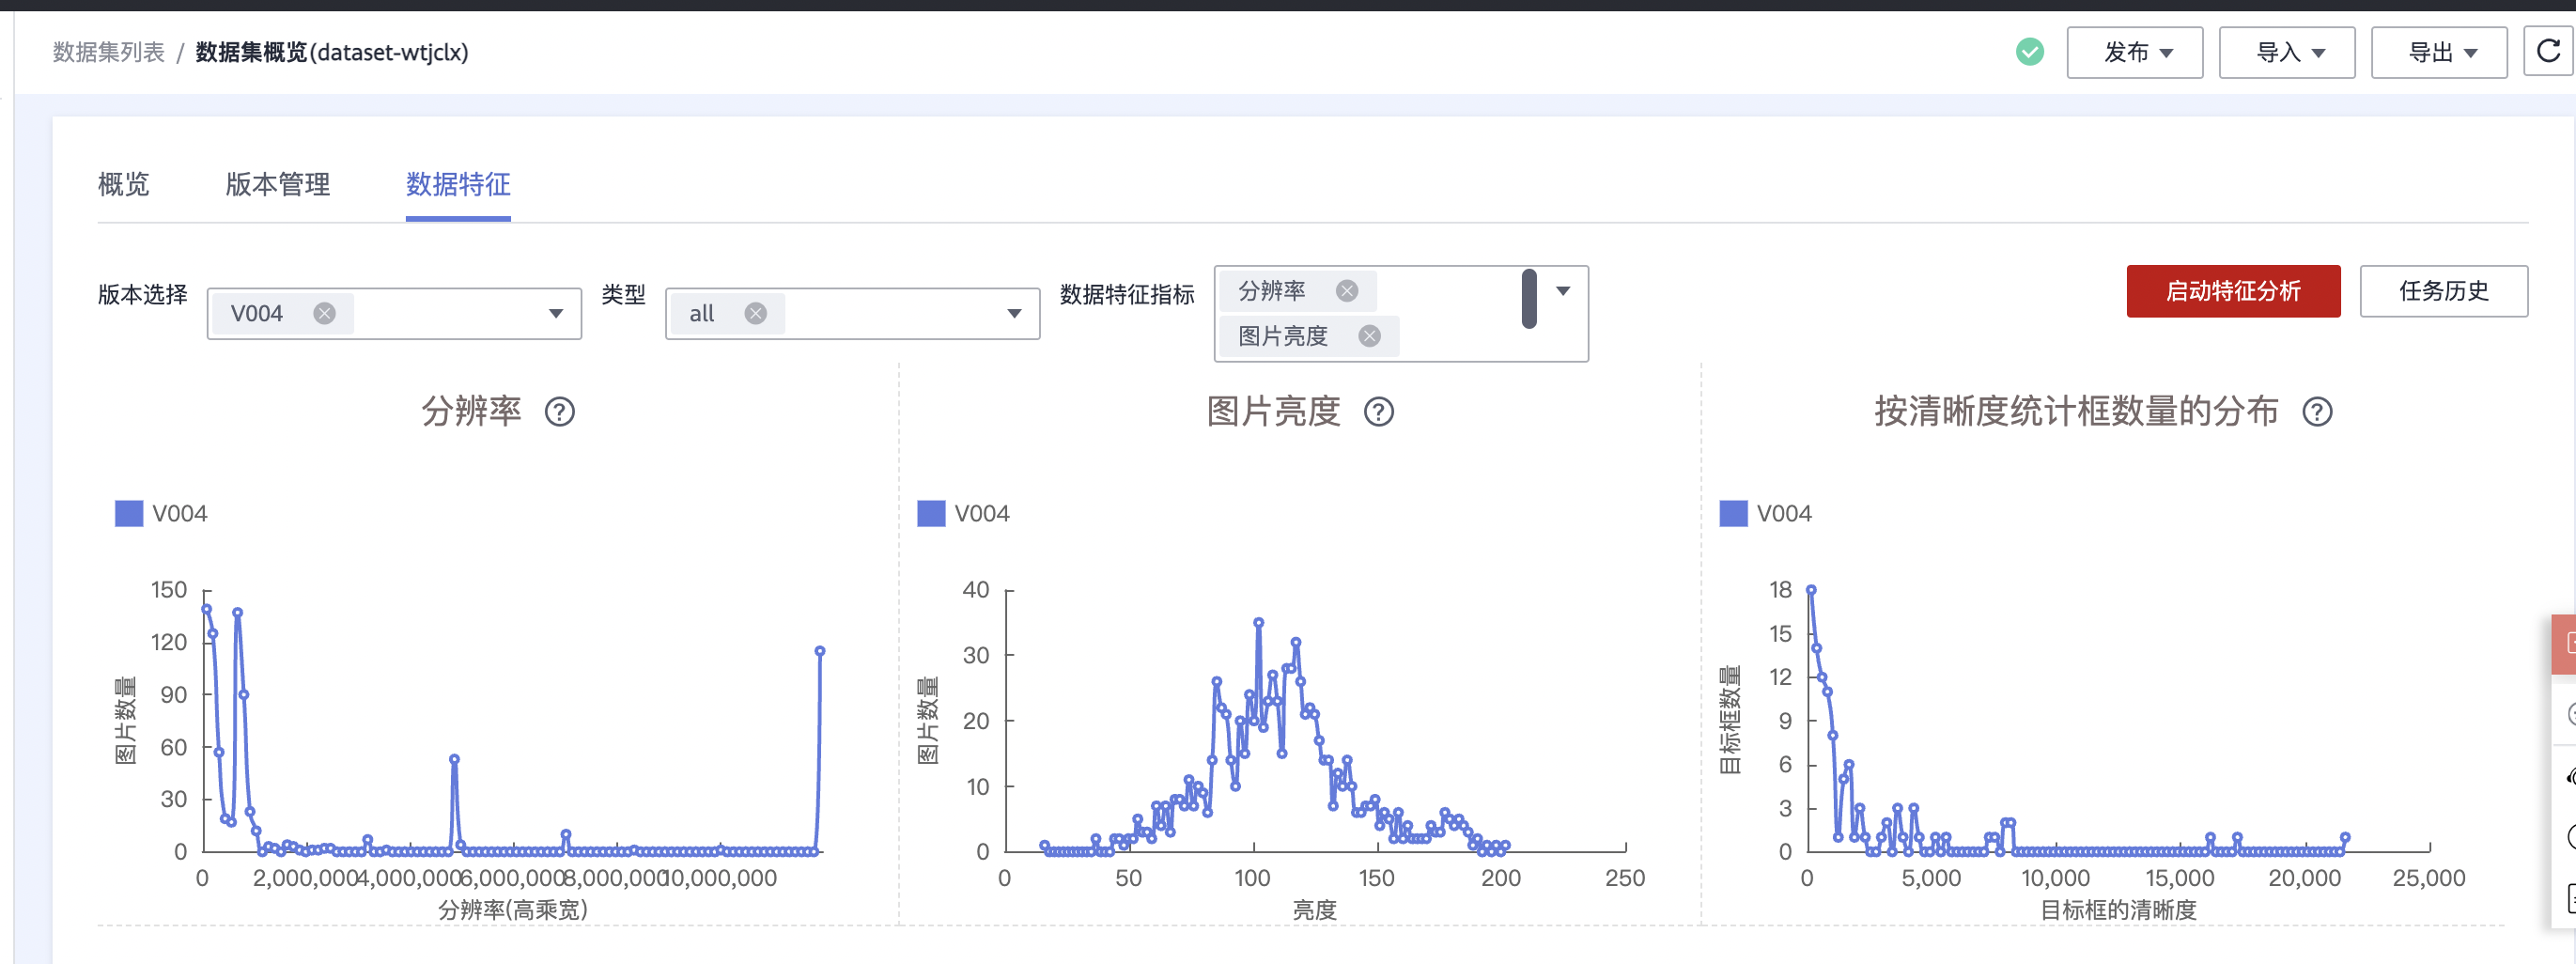2576x964 pixels.
Task: Open the 导出 dropdown menu
Action: [2439, 52]
